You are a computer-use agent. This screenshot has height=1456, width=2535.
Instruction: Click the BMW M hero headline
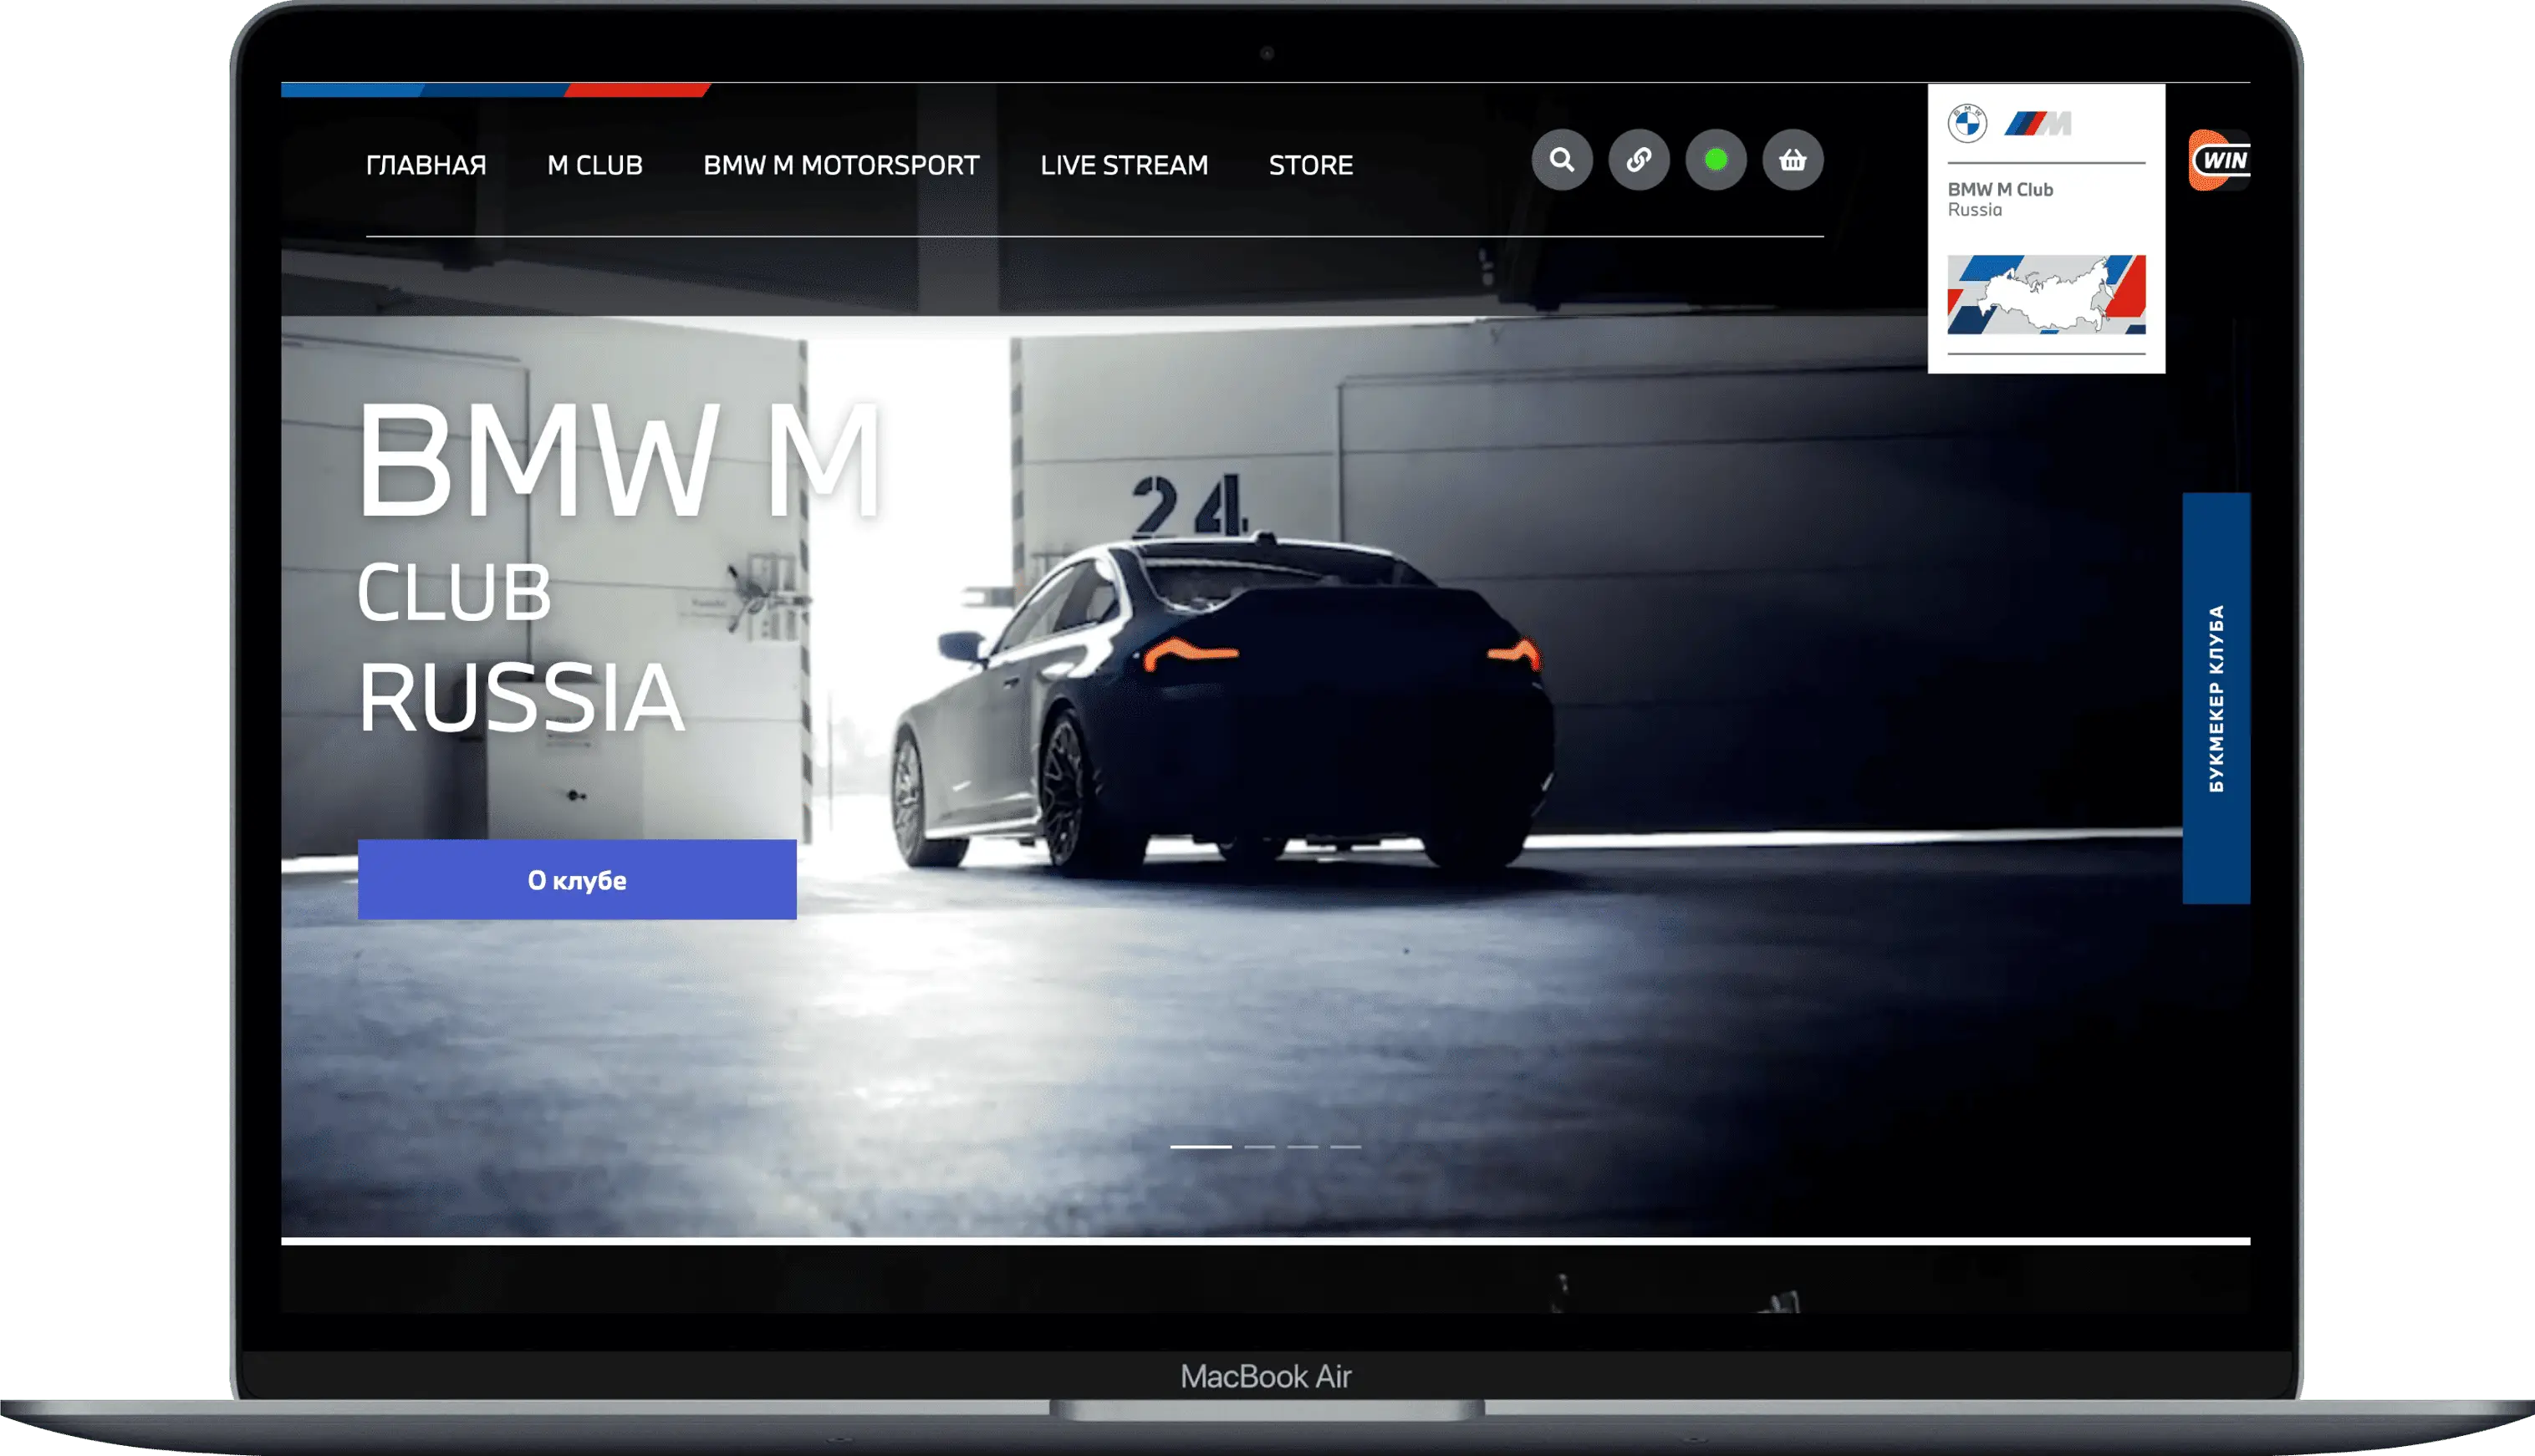point(620,461)
